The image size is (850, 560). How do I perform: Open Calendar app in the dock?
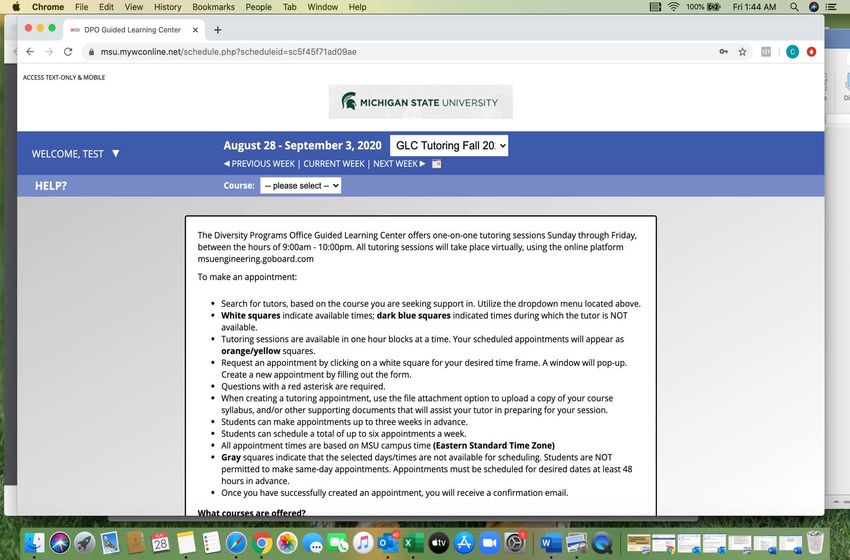(x=160, y=542)
